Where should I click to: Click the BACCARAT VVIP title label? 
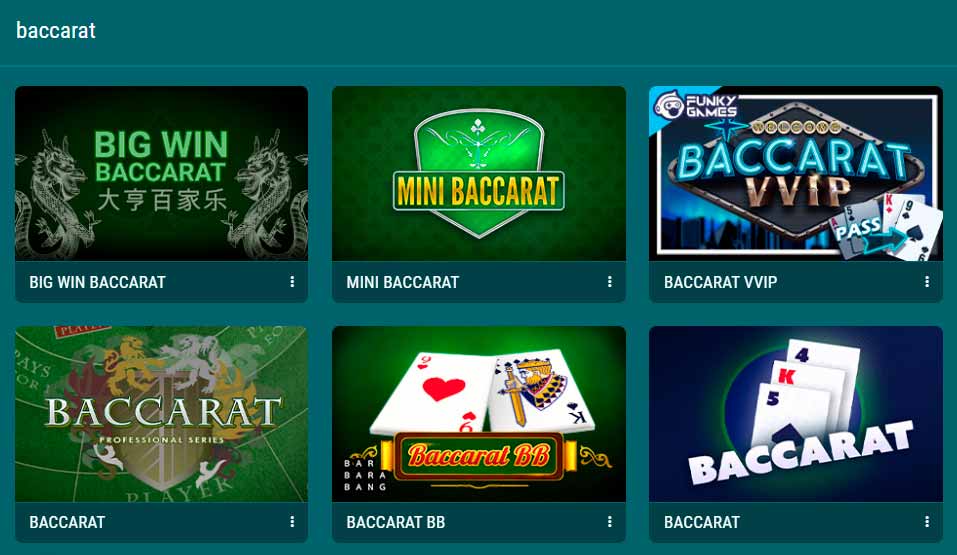pyautogui.click(x=721, y=282)
